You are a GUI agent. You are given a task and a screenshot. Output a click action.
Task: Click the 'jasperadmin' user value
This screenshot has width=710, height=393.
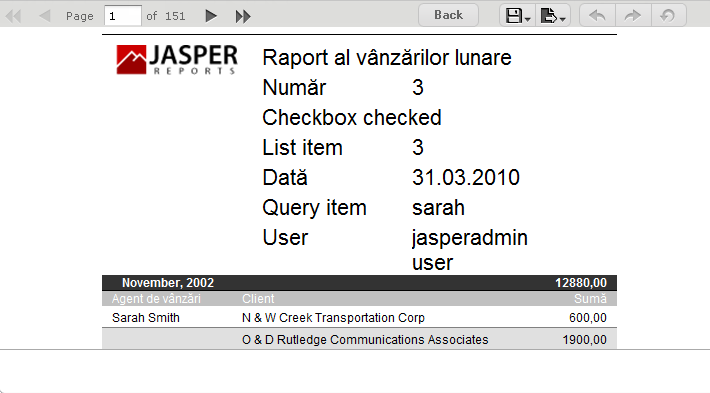(x=470, y=238)
